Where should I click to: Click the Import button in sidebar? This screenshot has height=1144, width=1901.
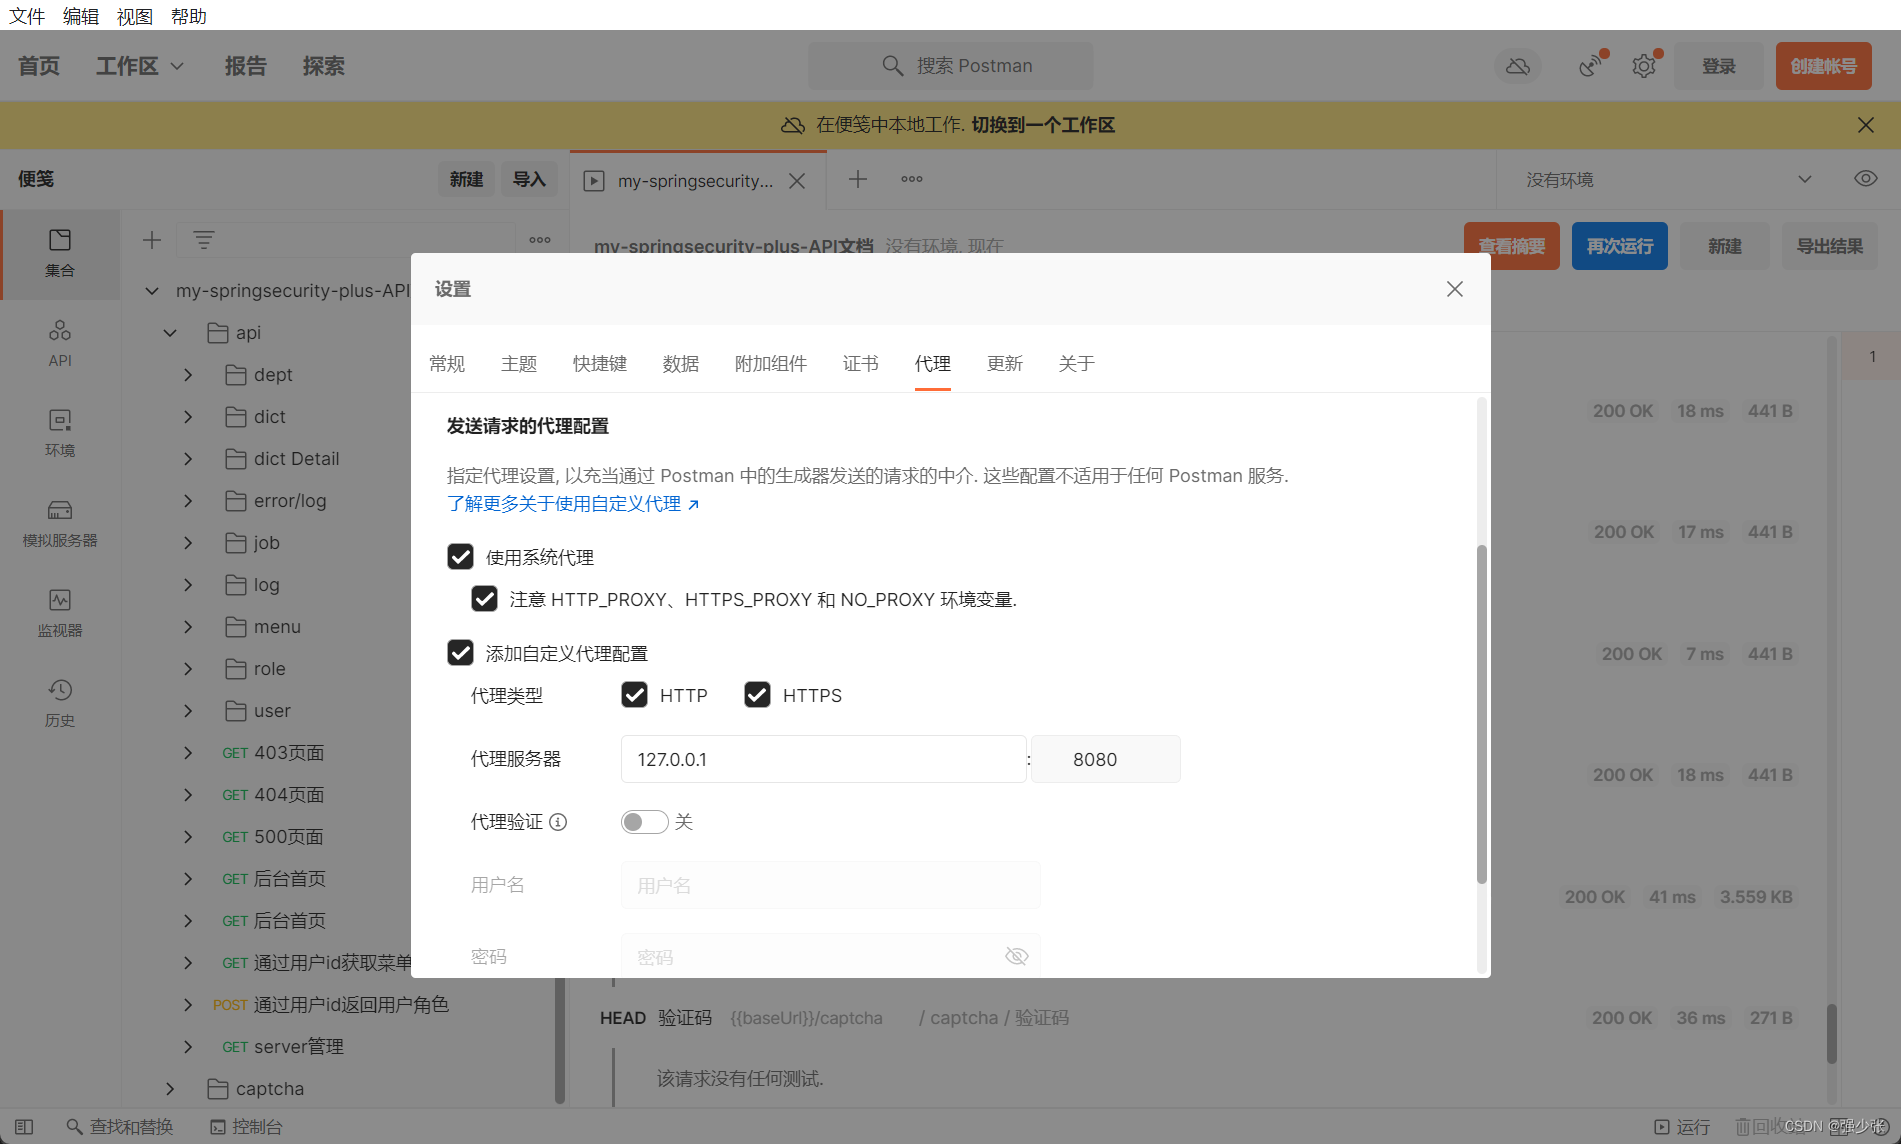point(529,179)
